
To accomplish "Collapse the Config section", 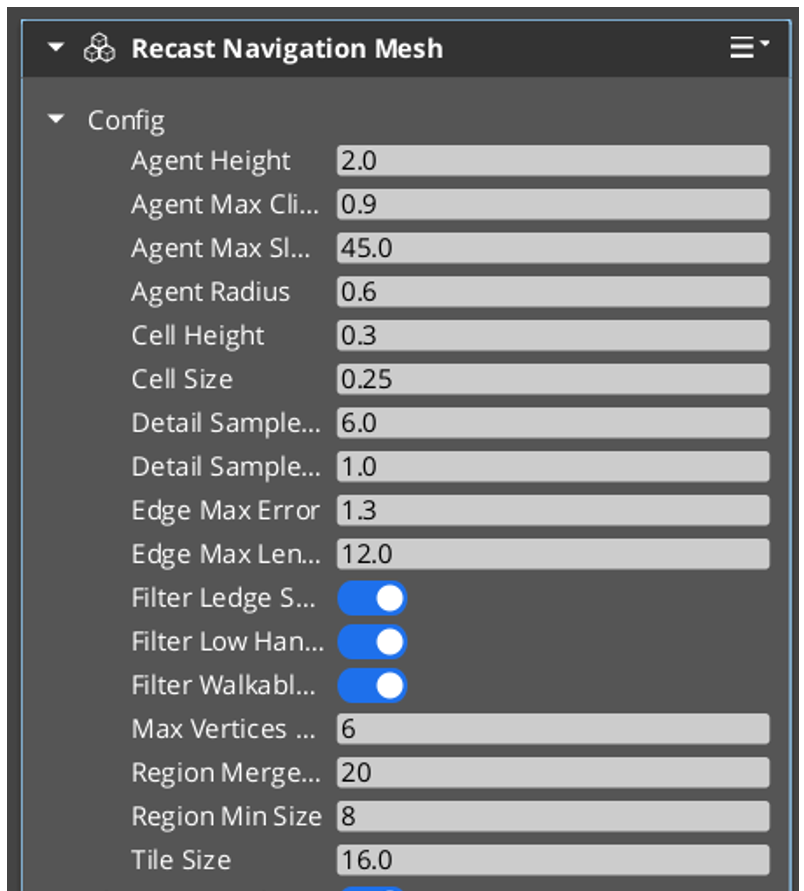I will 55,118.
